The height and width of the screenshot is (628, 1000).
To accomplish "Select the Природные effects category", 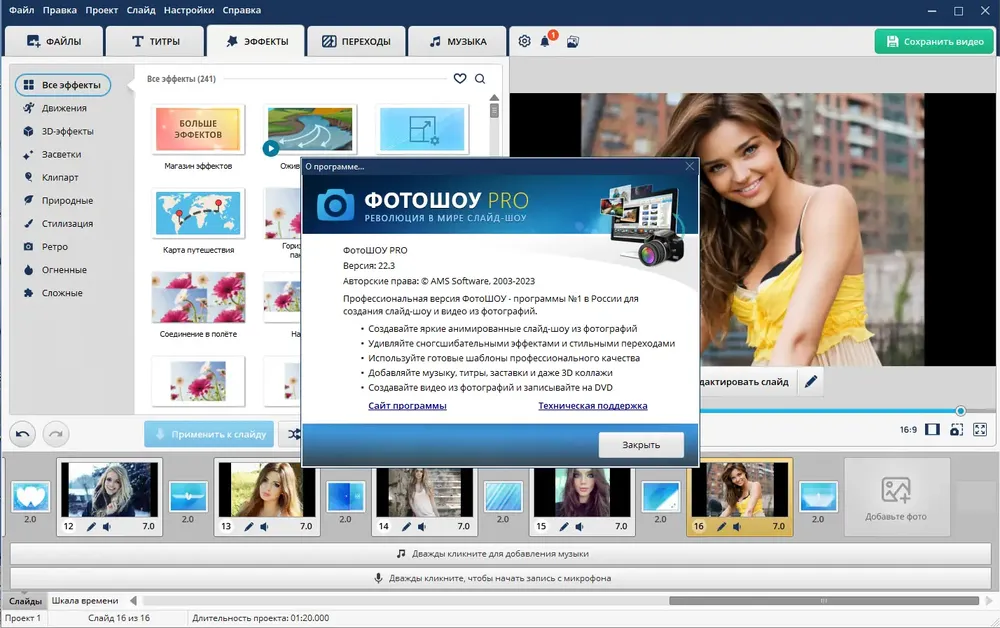I will pyautogui.click(x=67, y=200).
